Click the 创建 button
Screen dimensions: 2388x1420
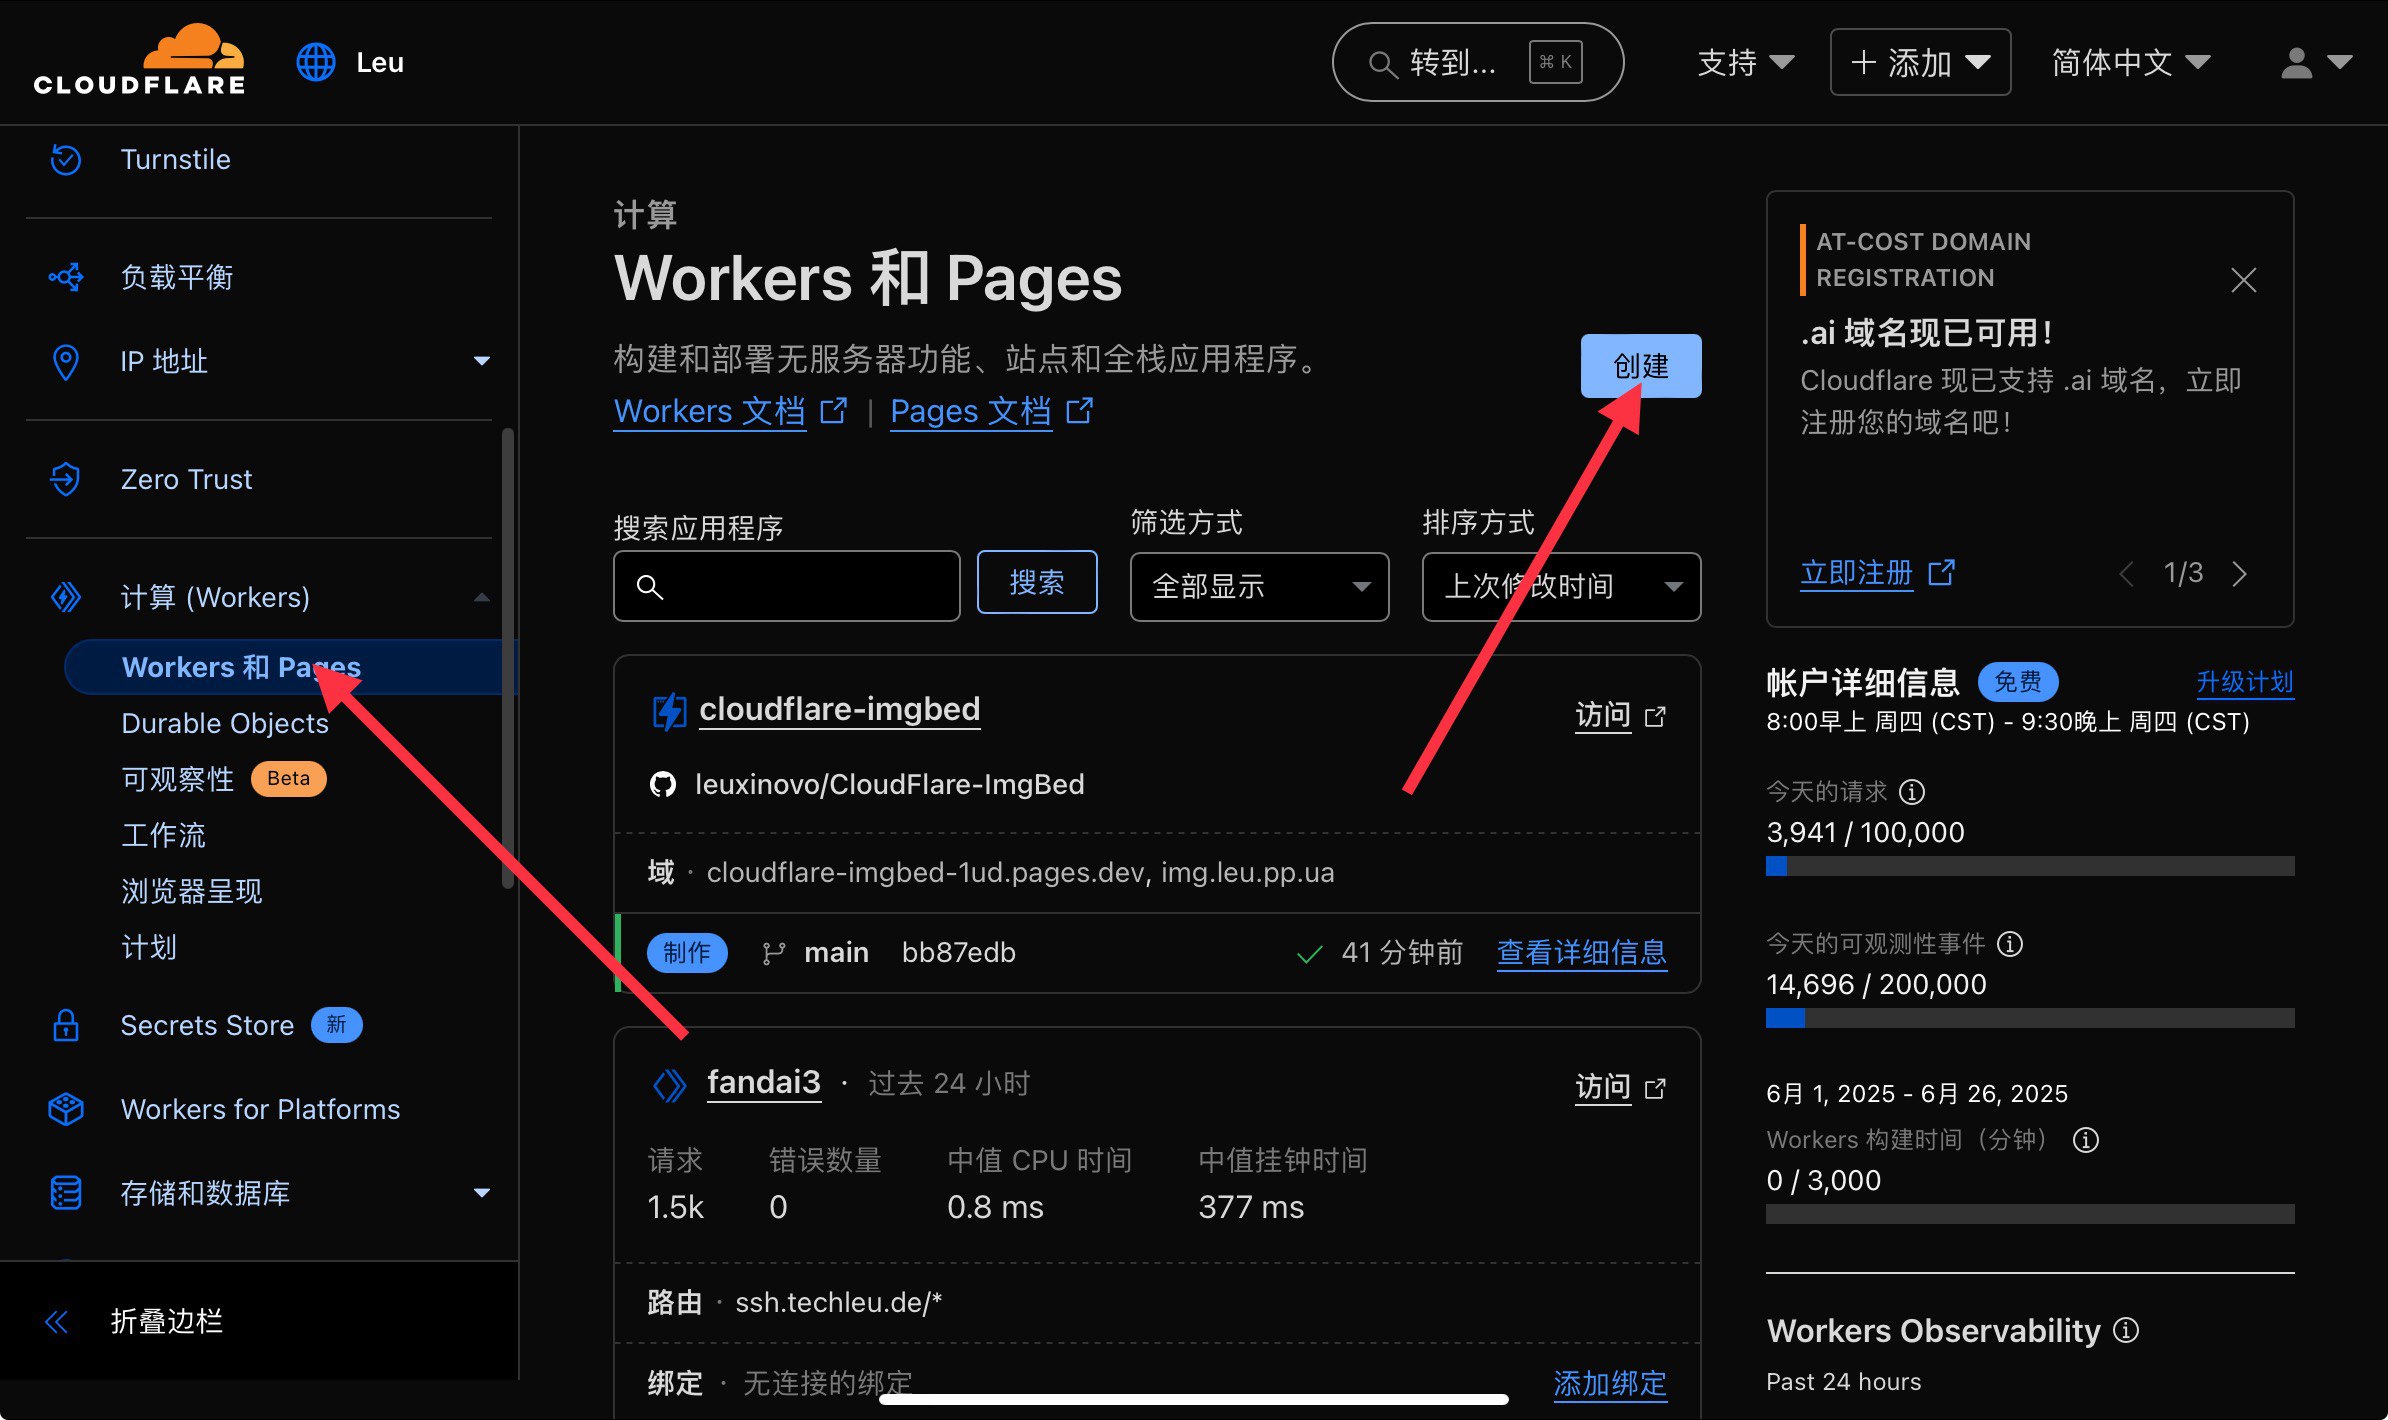coord(1641,366)
